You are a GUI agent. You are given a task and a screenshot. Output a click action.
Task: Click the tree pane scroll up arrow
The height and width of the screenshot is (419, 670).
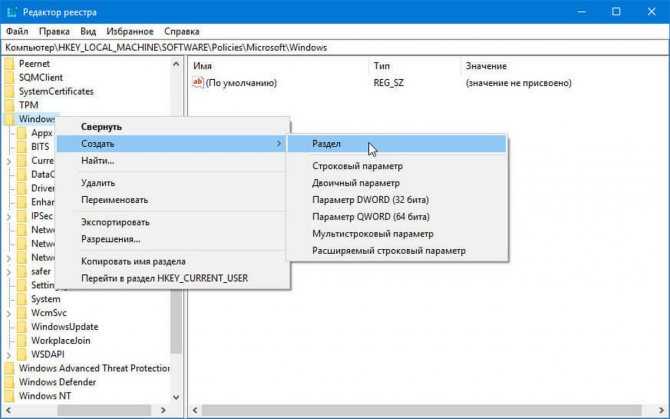(176, 64)
